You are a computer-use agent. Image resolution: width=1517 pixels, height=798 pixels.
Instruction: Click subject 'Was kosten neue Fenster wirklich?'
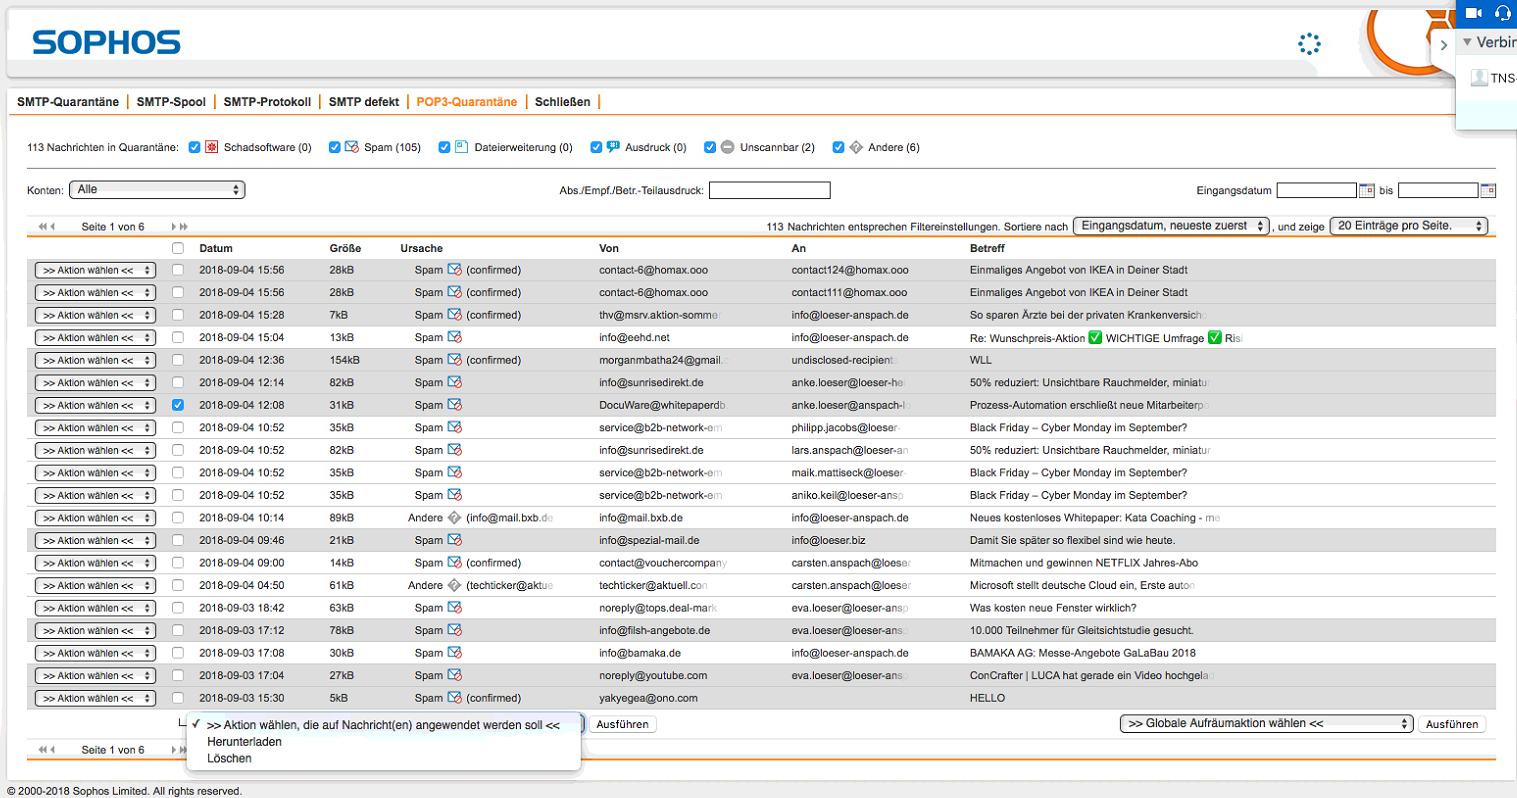[x=1053, y=608]
